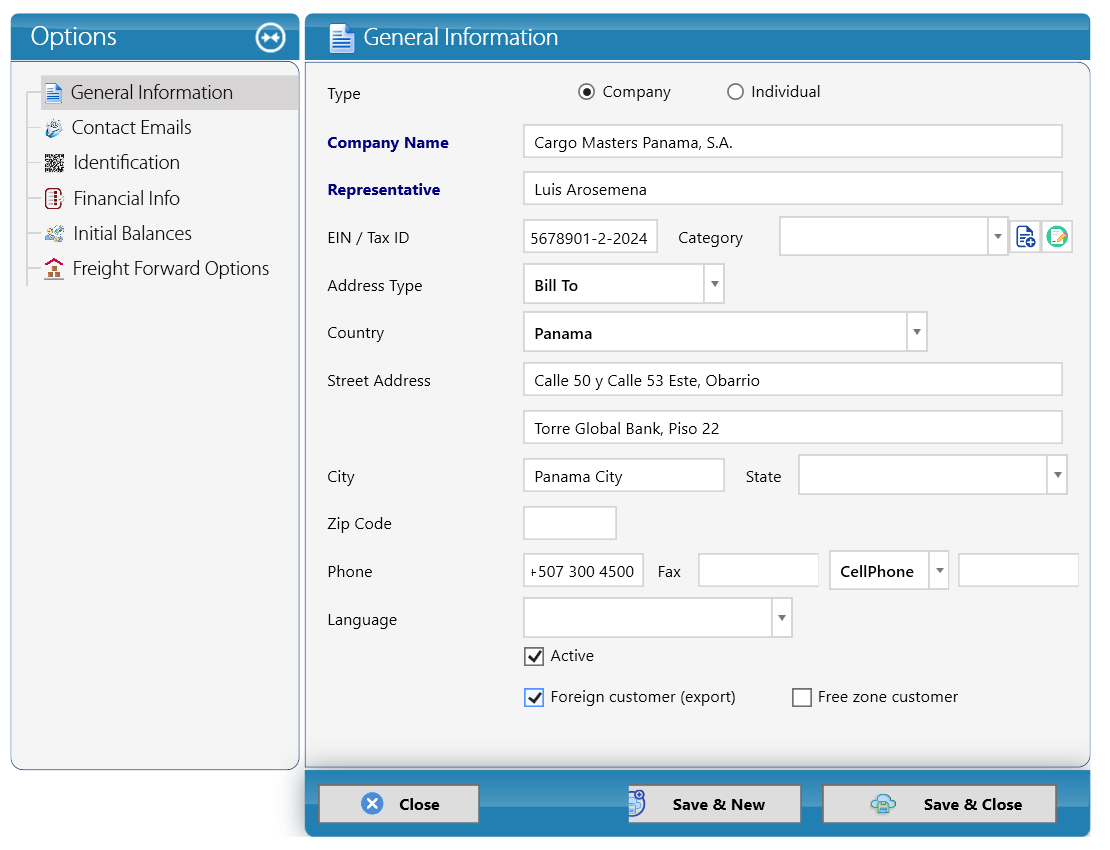Open the Initial Balances section

click(132, 234)
